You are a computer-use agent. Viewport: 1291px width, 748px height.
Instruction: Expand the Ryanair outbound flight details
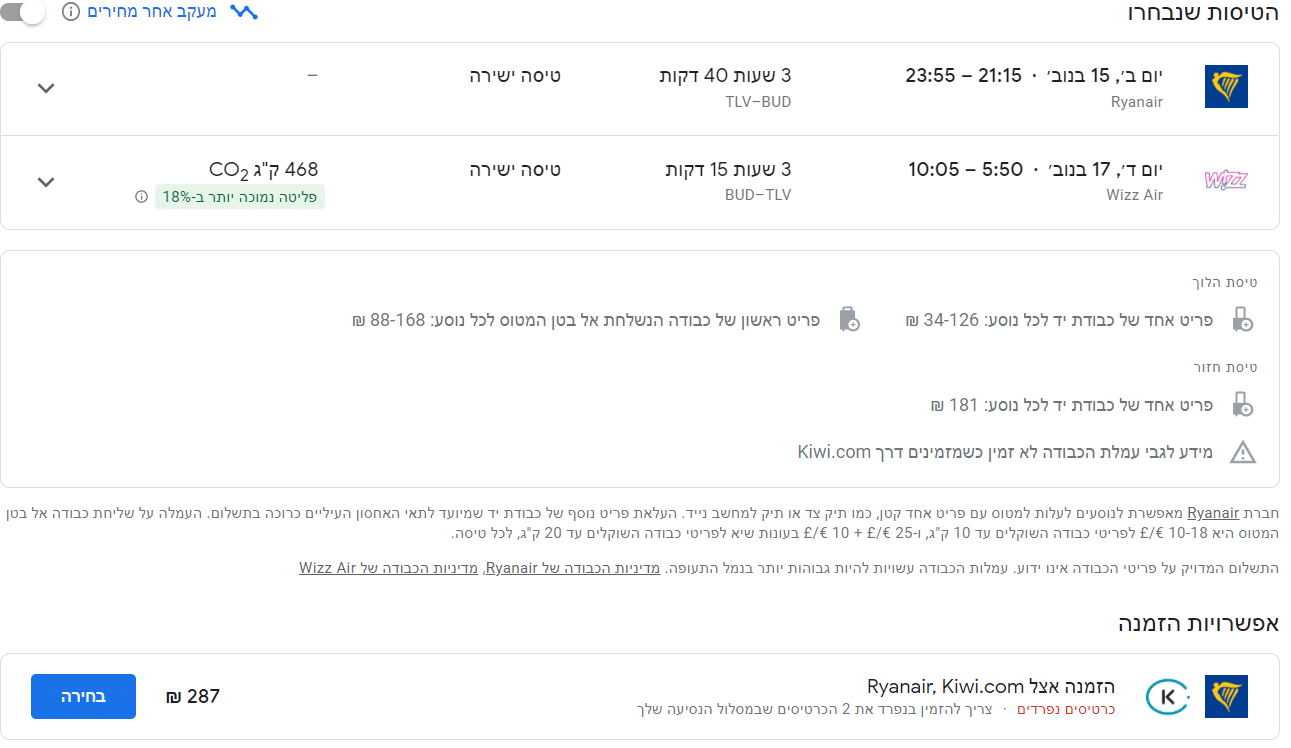tap(46, 88)
